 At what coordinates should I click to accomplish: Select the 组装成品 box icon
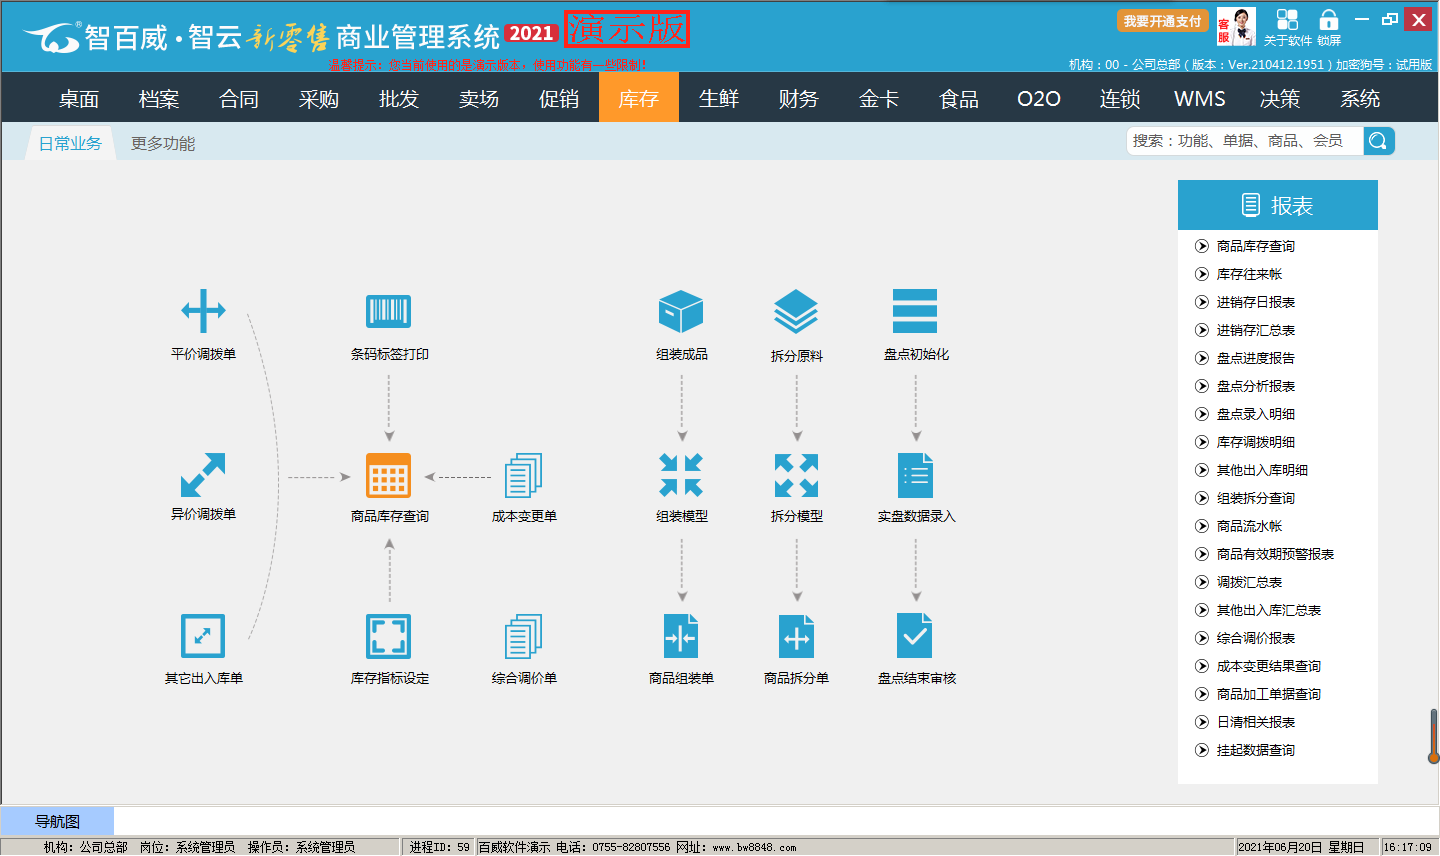click(x=681, y=311)
